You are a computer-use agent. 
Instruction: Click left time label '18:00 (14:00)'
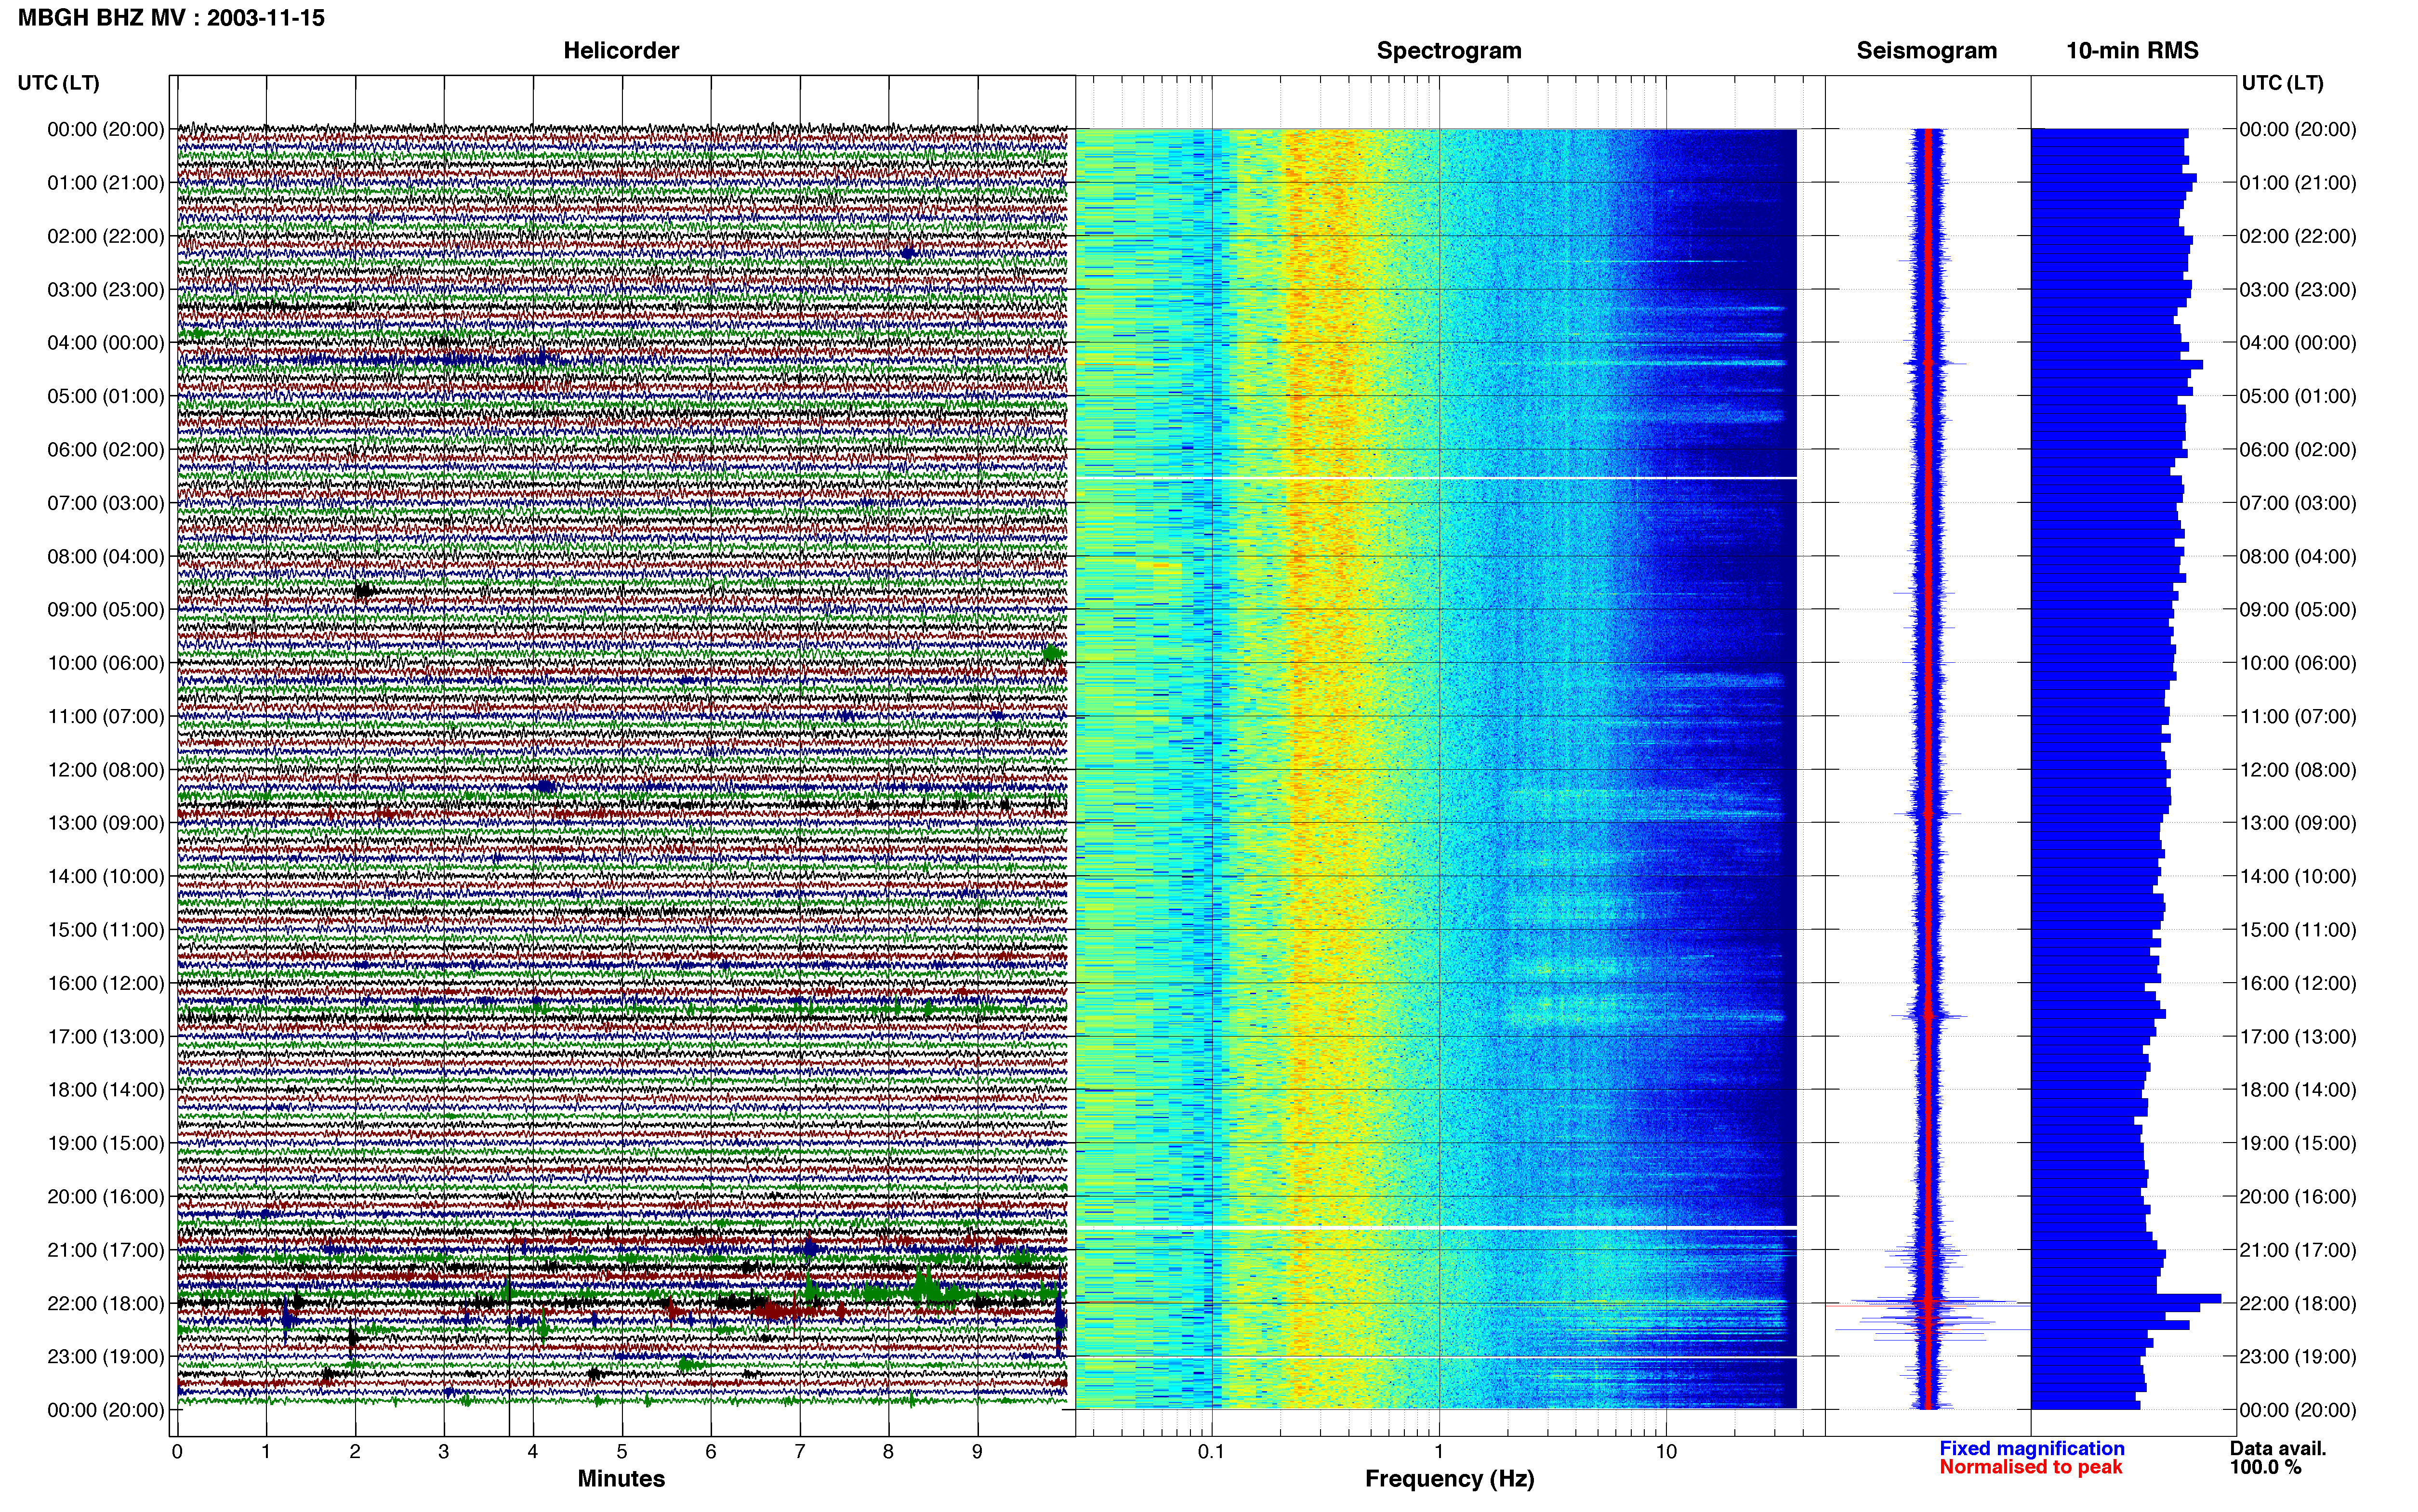point(106,1090)
